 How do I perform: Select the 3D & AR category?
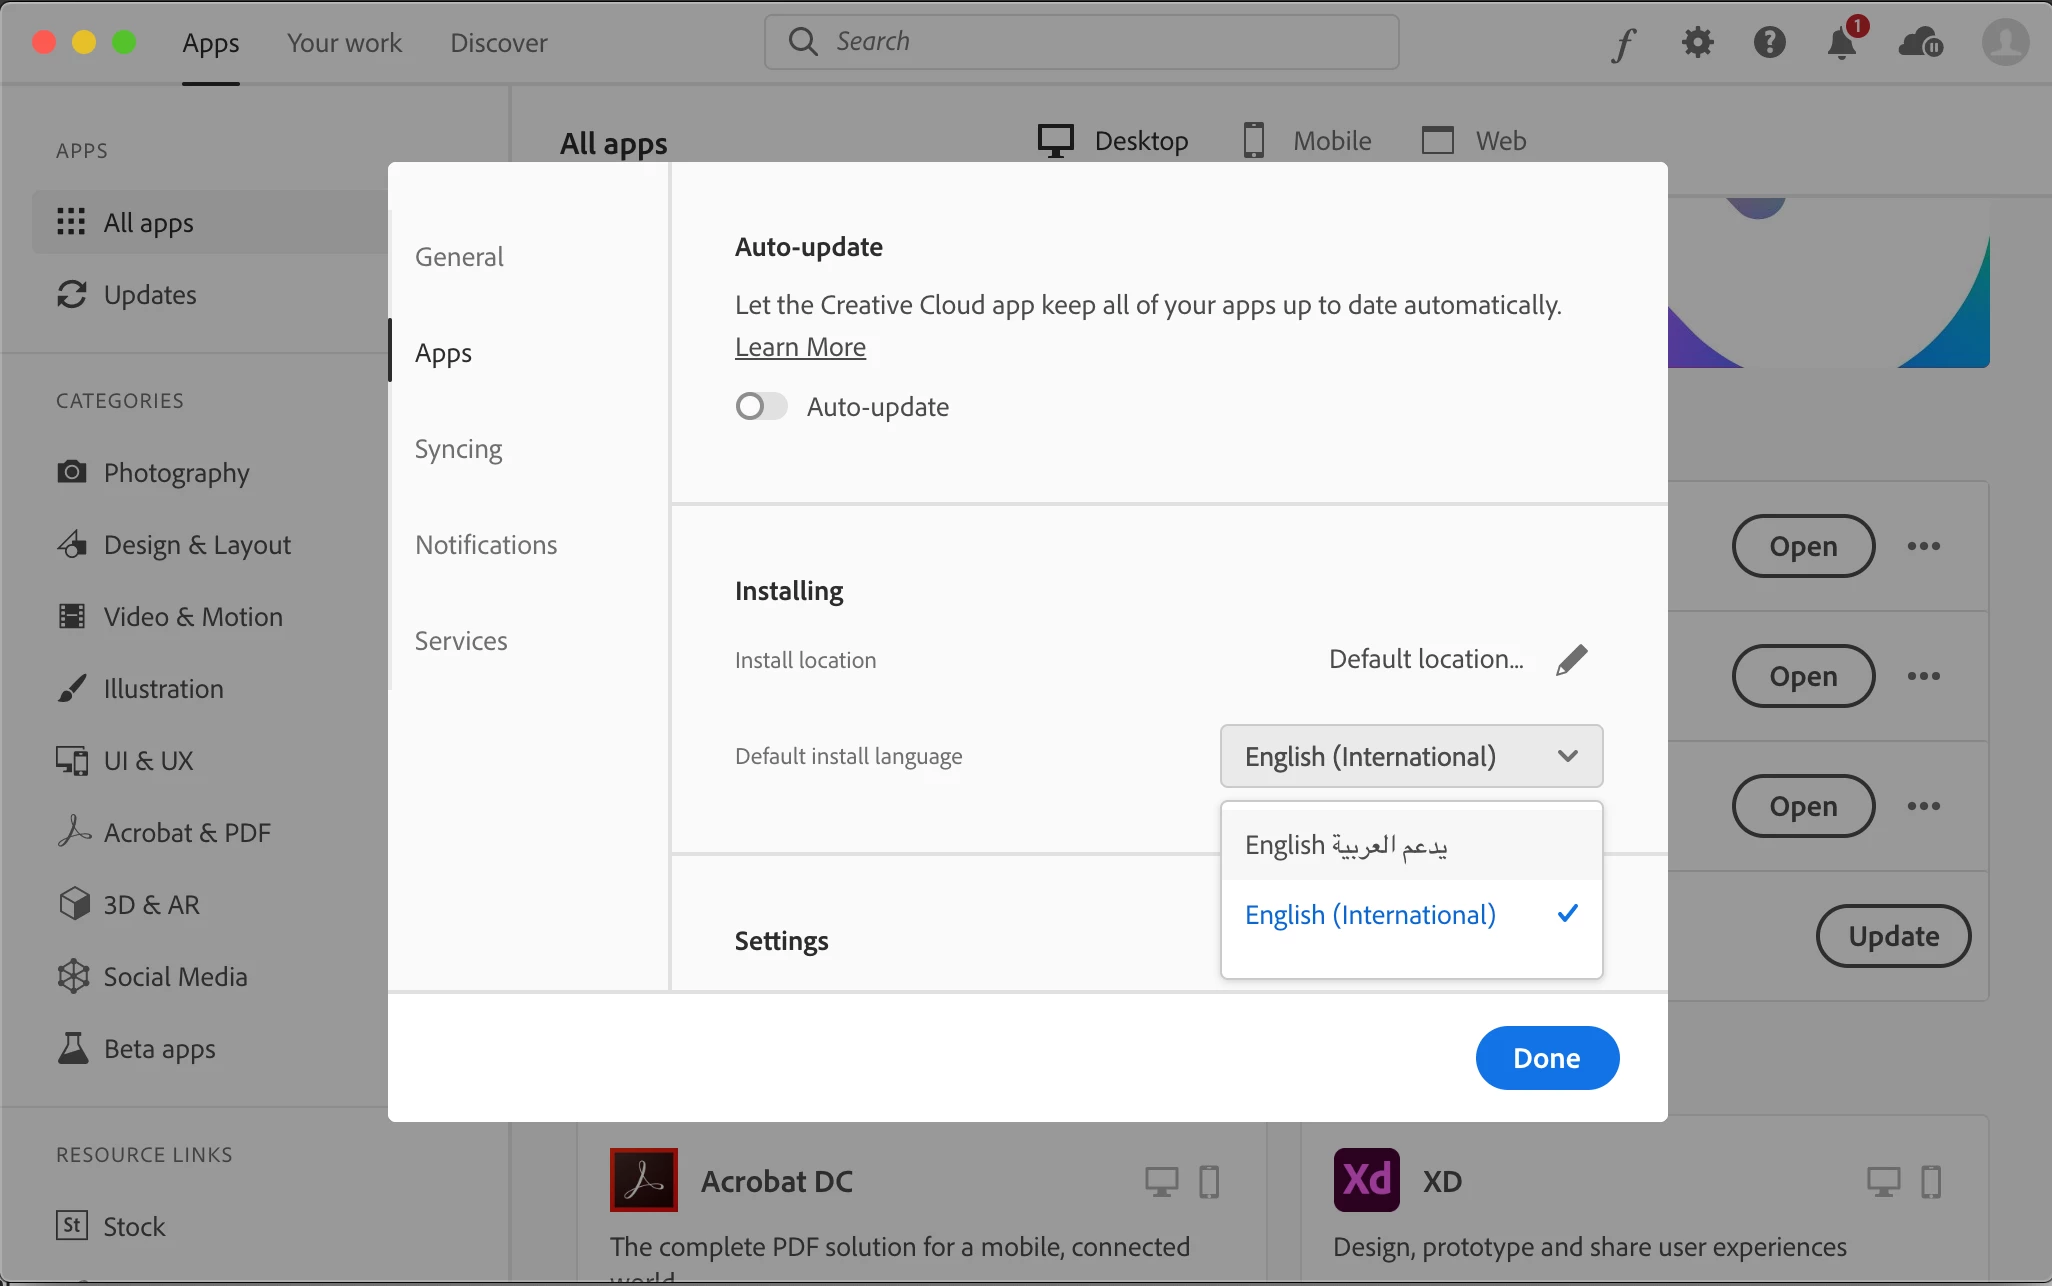pyautogui.click(x=128, y=904)
